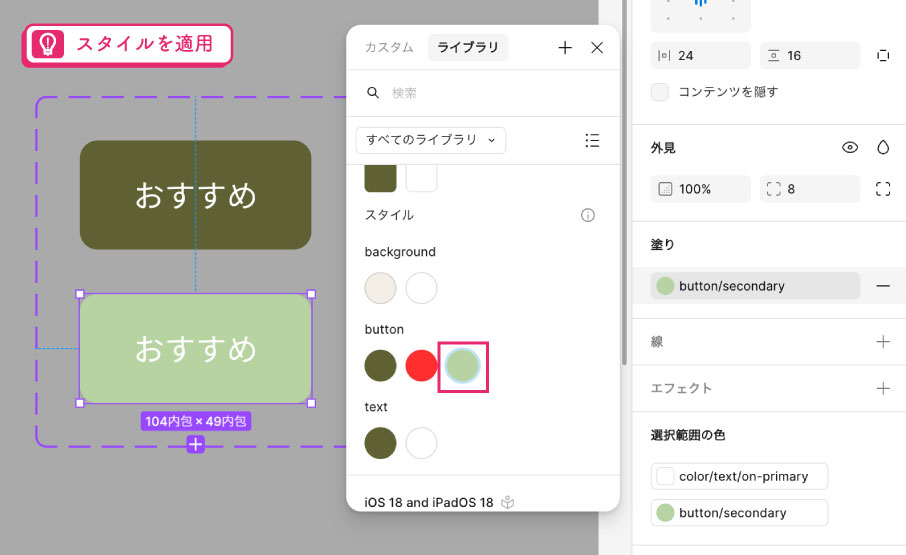Click the info icon beside スタイル
This screenshot has width=906, height=555.
(x=588, y=215)
